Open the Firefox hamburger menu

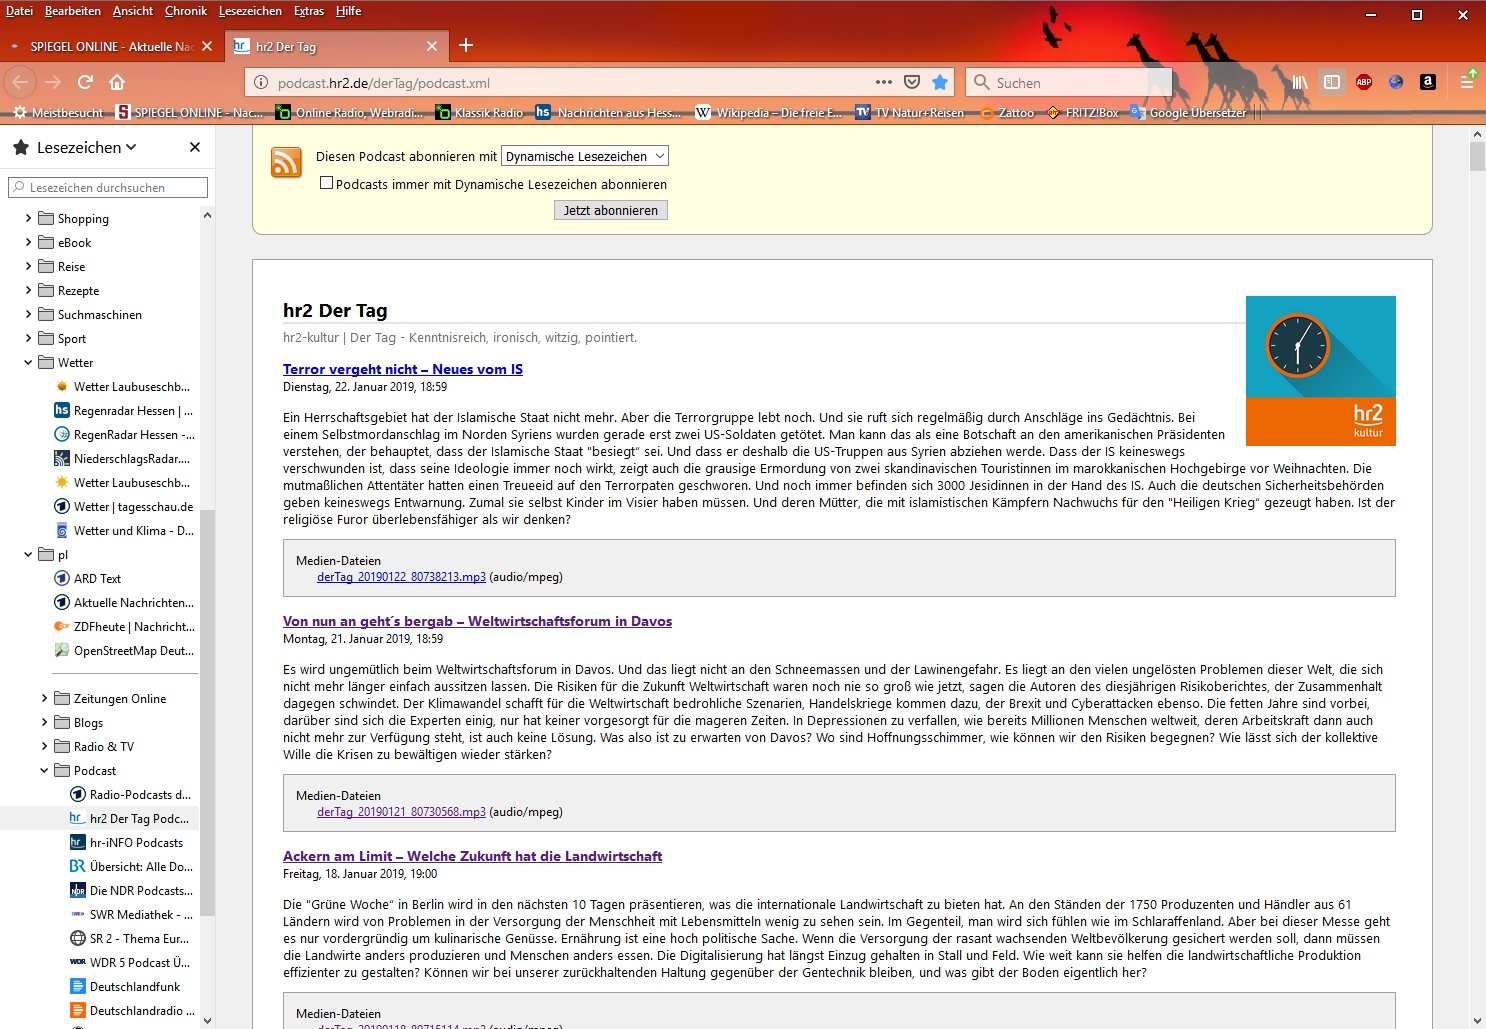click(1467, 82)
